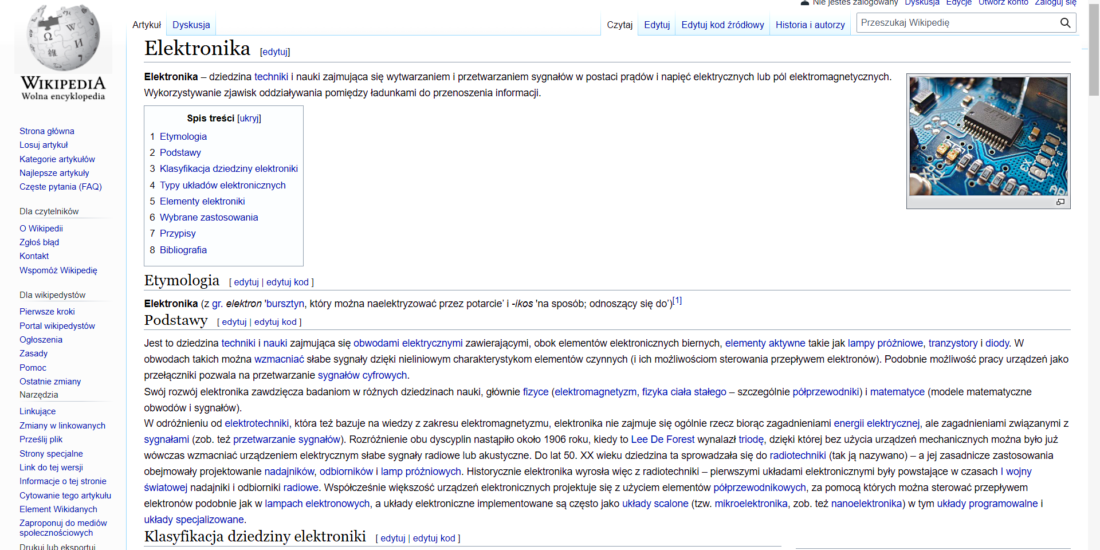Open Ogłoszenia sidebar link
Viewport: 1100px width, 550px height.
click(x=41, y=340)
